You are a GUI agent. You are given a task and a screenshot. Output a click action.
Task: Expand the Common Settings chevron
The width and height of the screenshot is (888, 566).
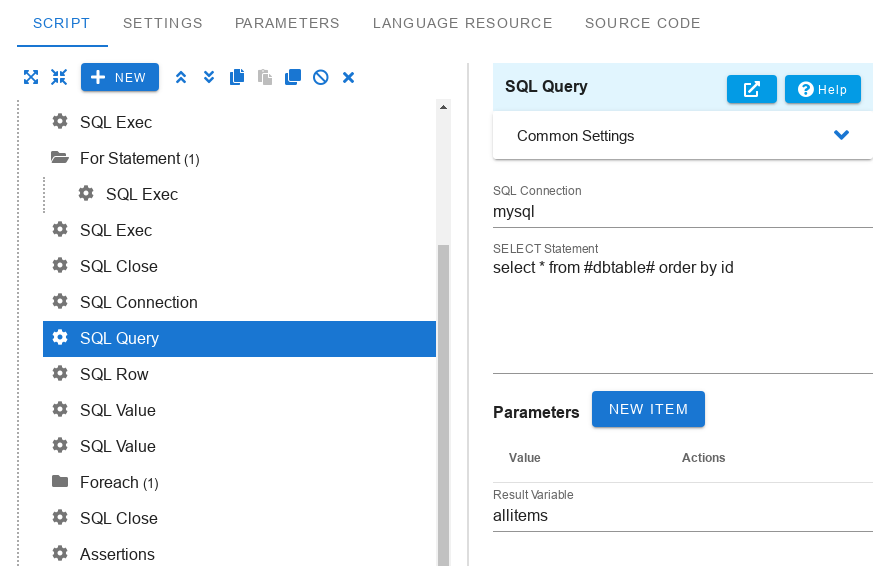841,135
